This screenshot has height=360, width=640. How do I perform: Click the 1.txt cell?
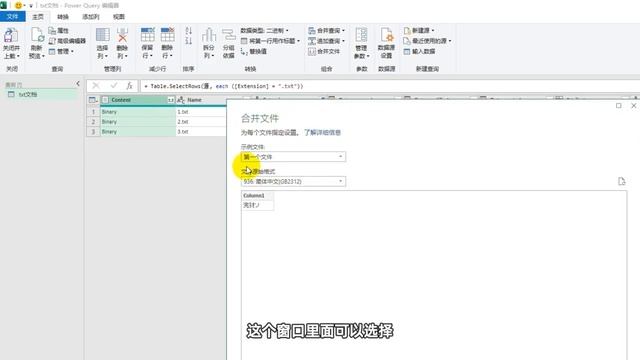point(201,112)
